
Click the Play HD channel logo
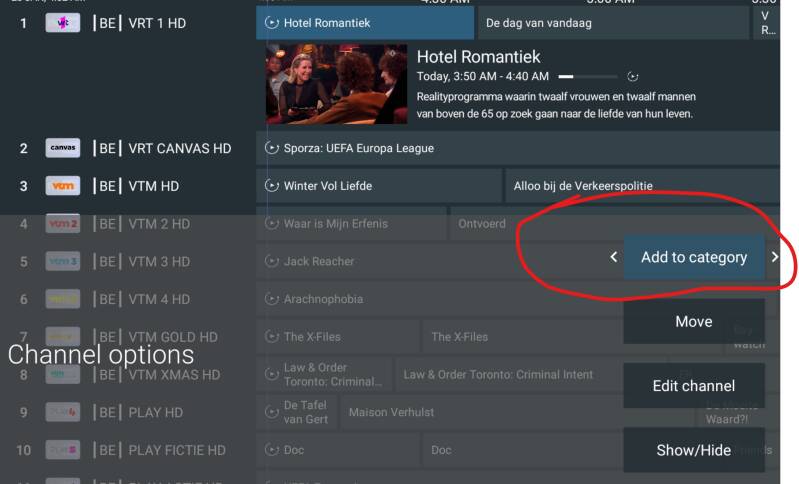coord(63,412)
